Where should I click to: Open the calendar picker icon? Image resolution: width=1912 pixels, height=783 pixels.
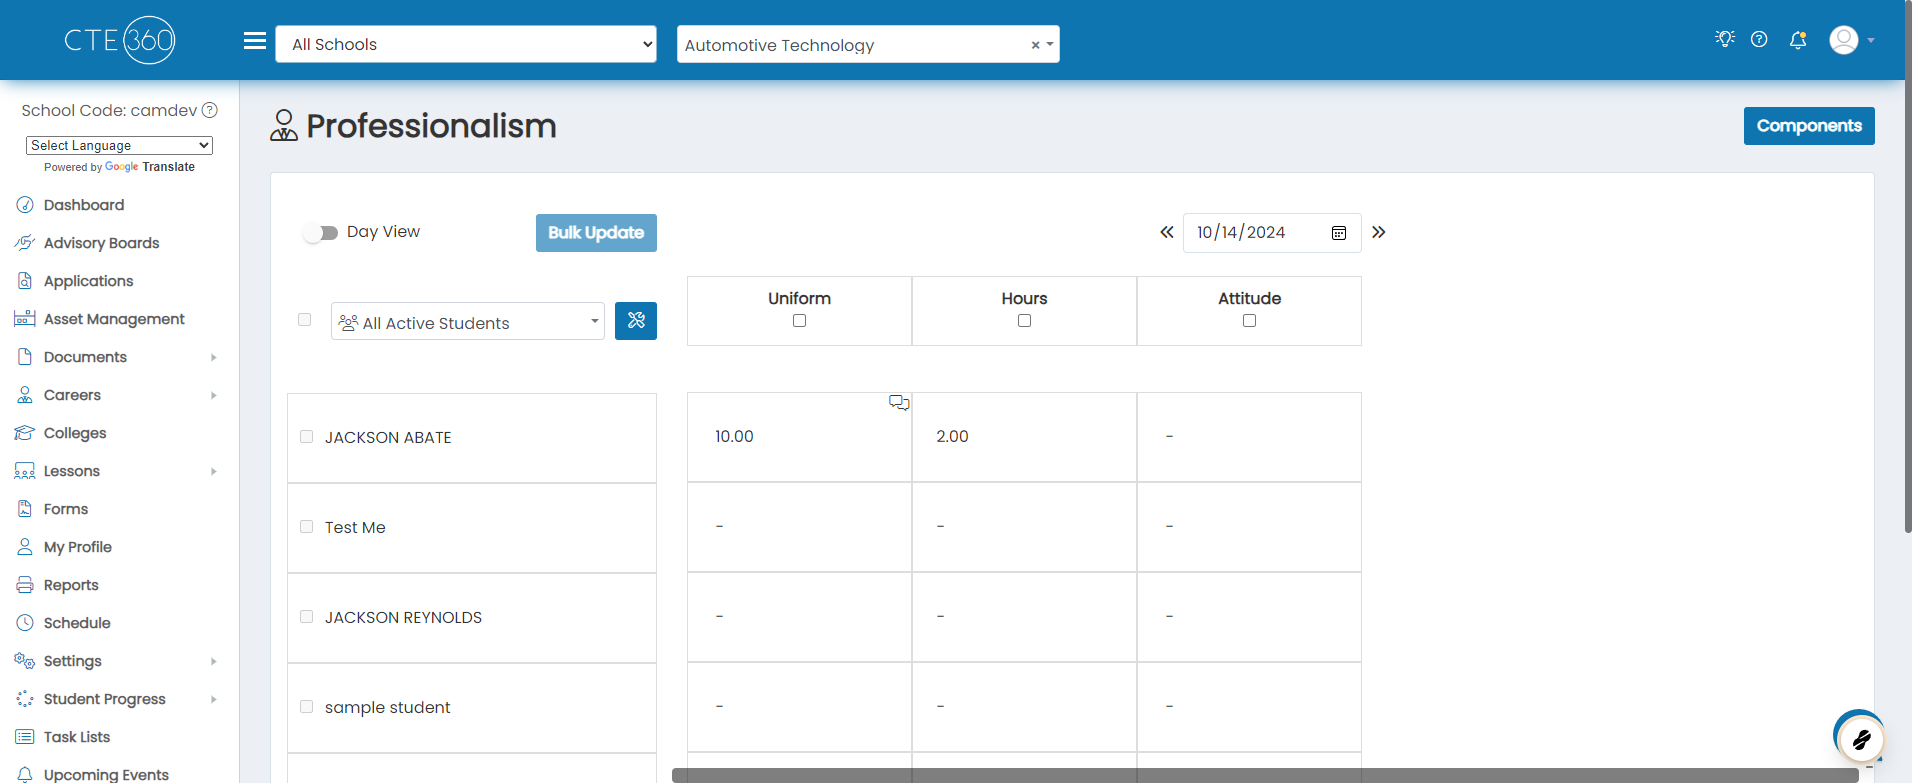(x=1339, y=233)
